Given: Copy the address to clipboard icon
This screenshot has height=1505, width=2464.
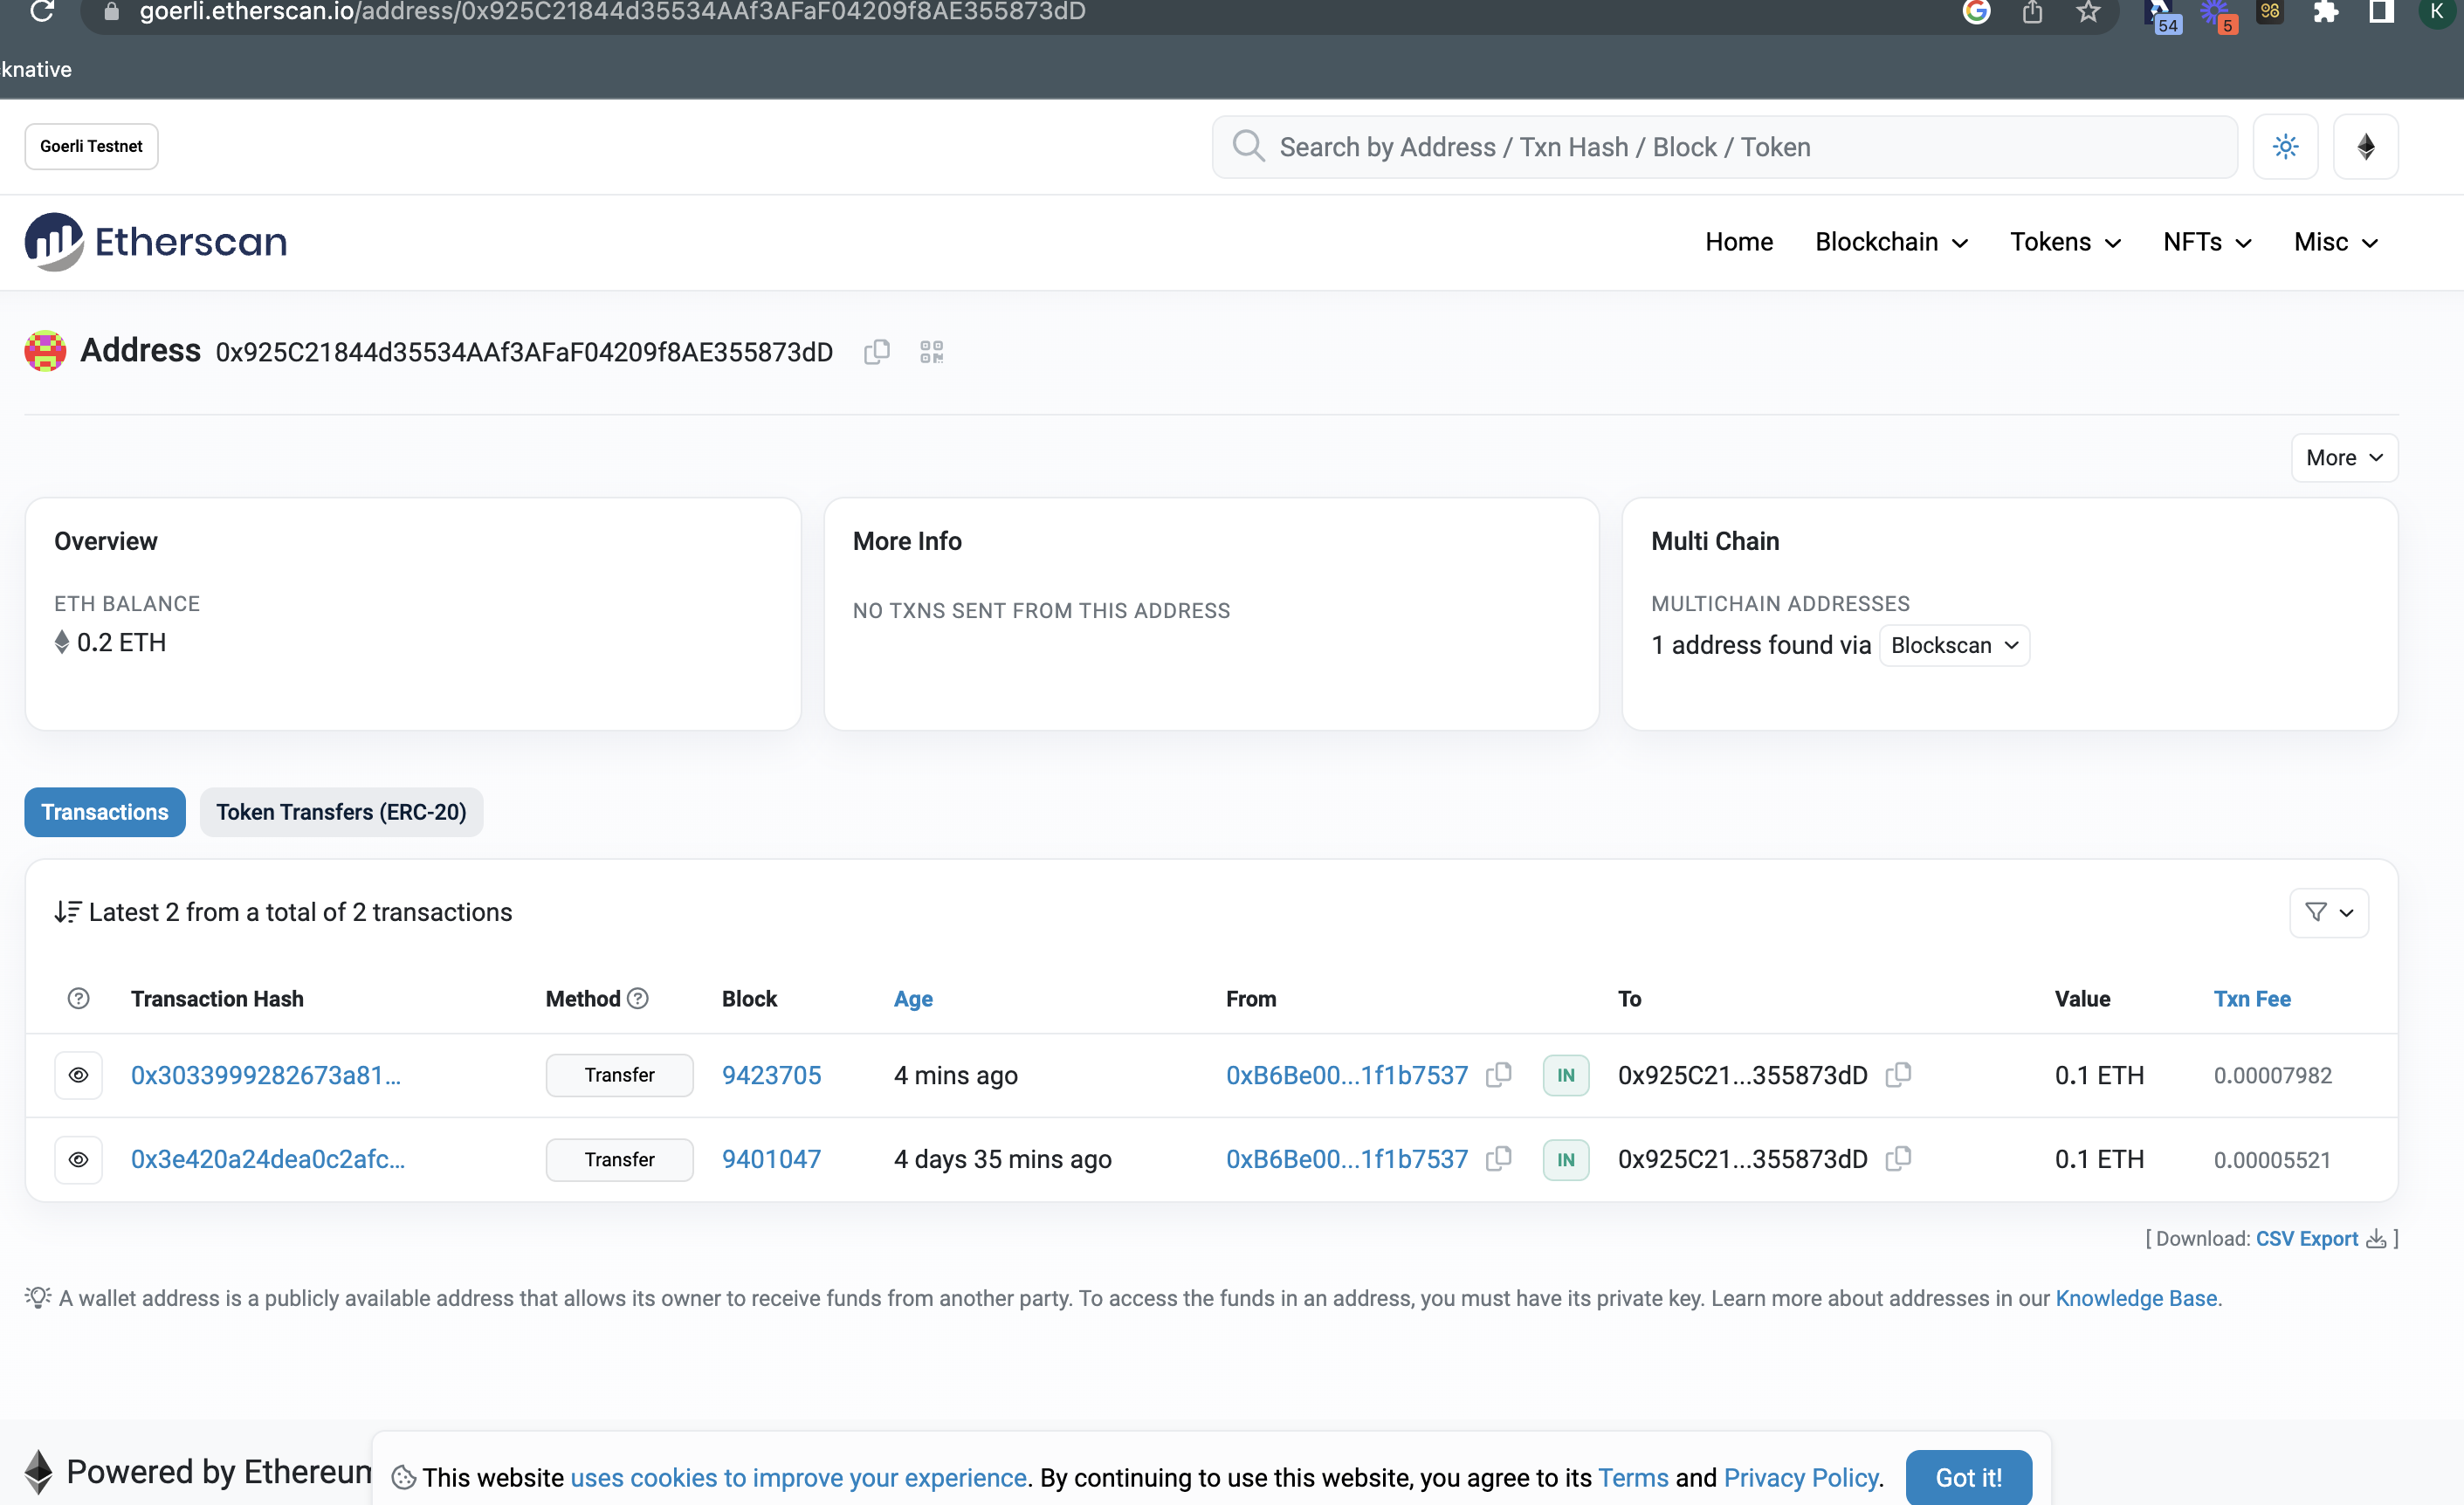Looking at the screenshot, I should tap(876, 352).
